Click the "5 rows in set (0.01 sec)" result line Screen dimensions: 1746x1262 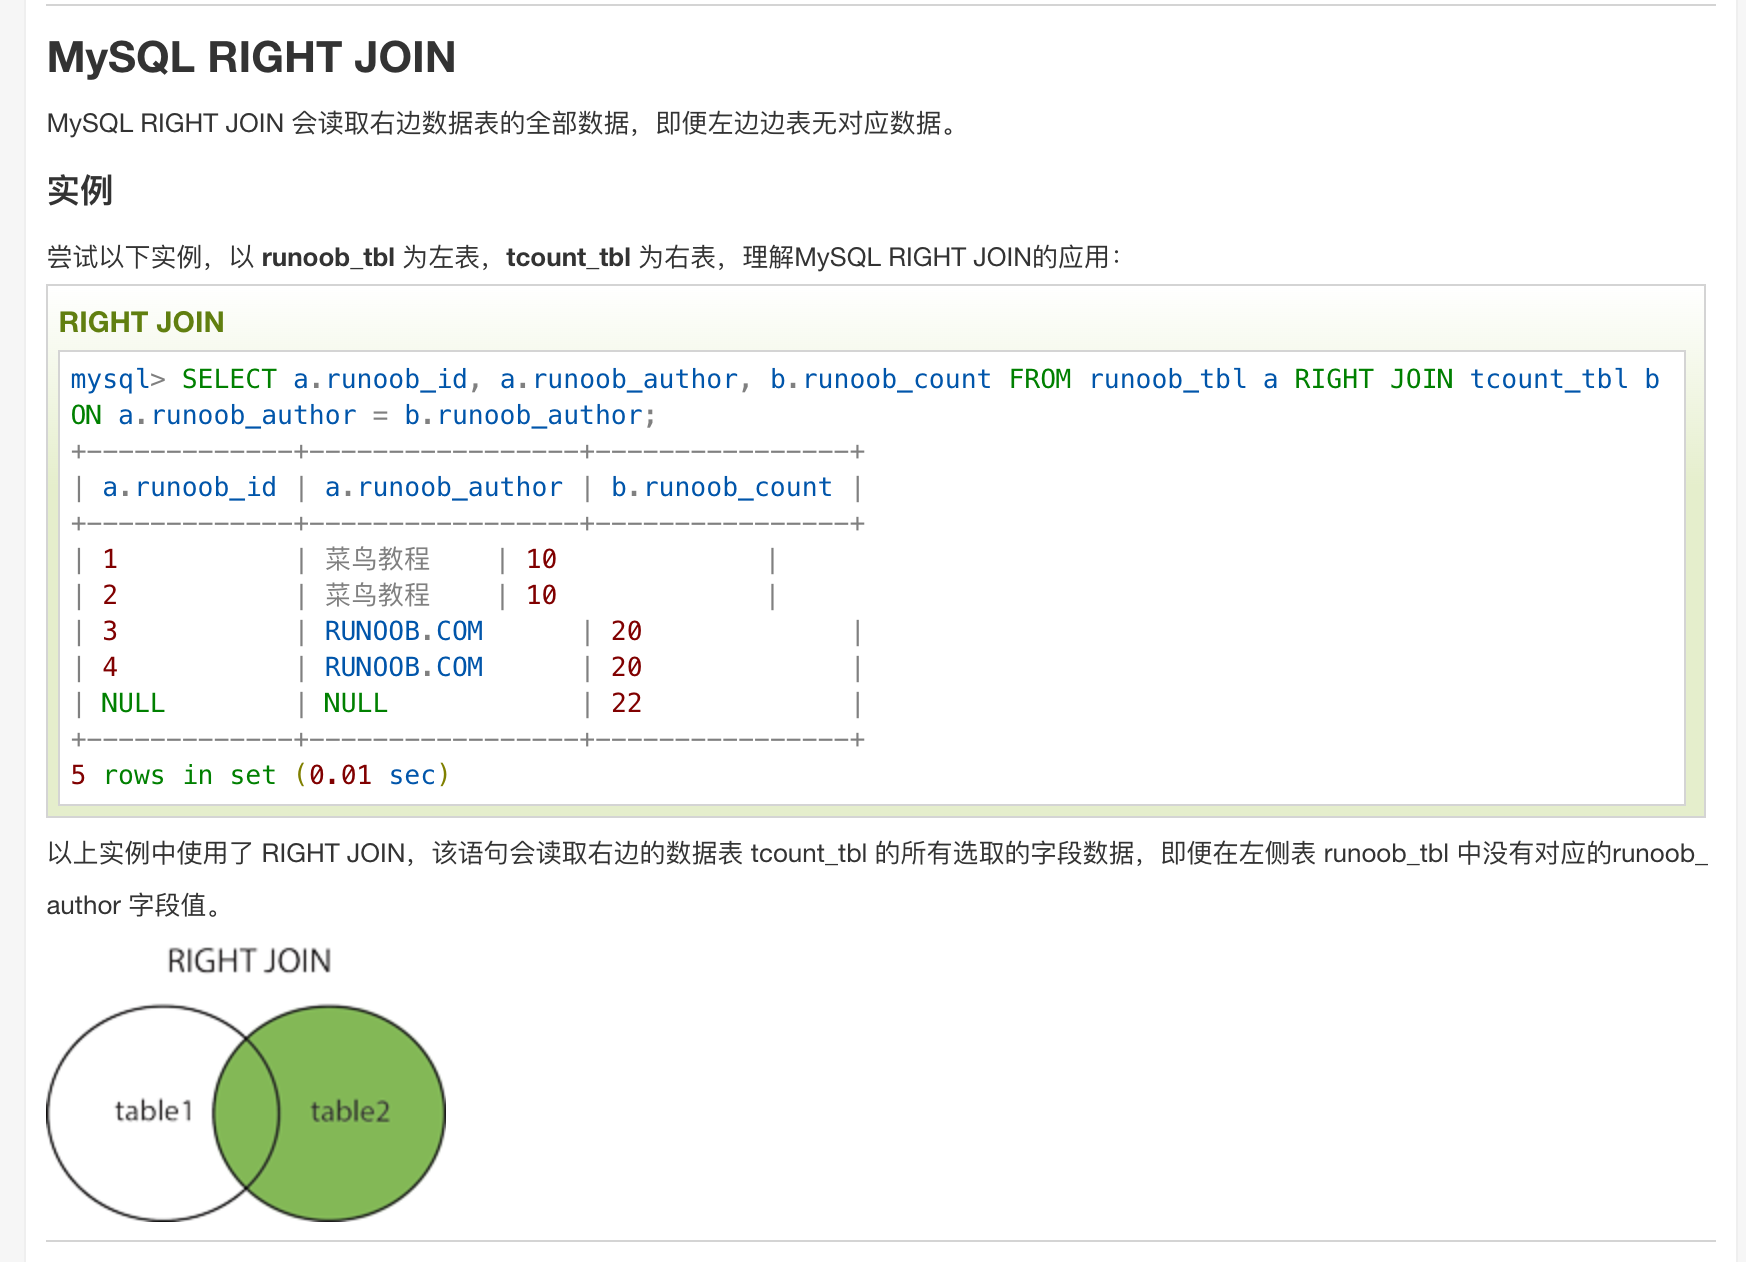[260, 776]
